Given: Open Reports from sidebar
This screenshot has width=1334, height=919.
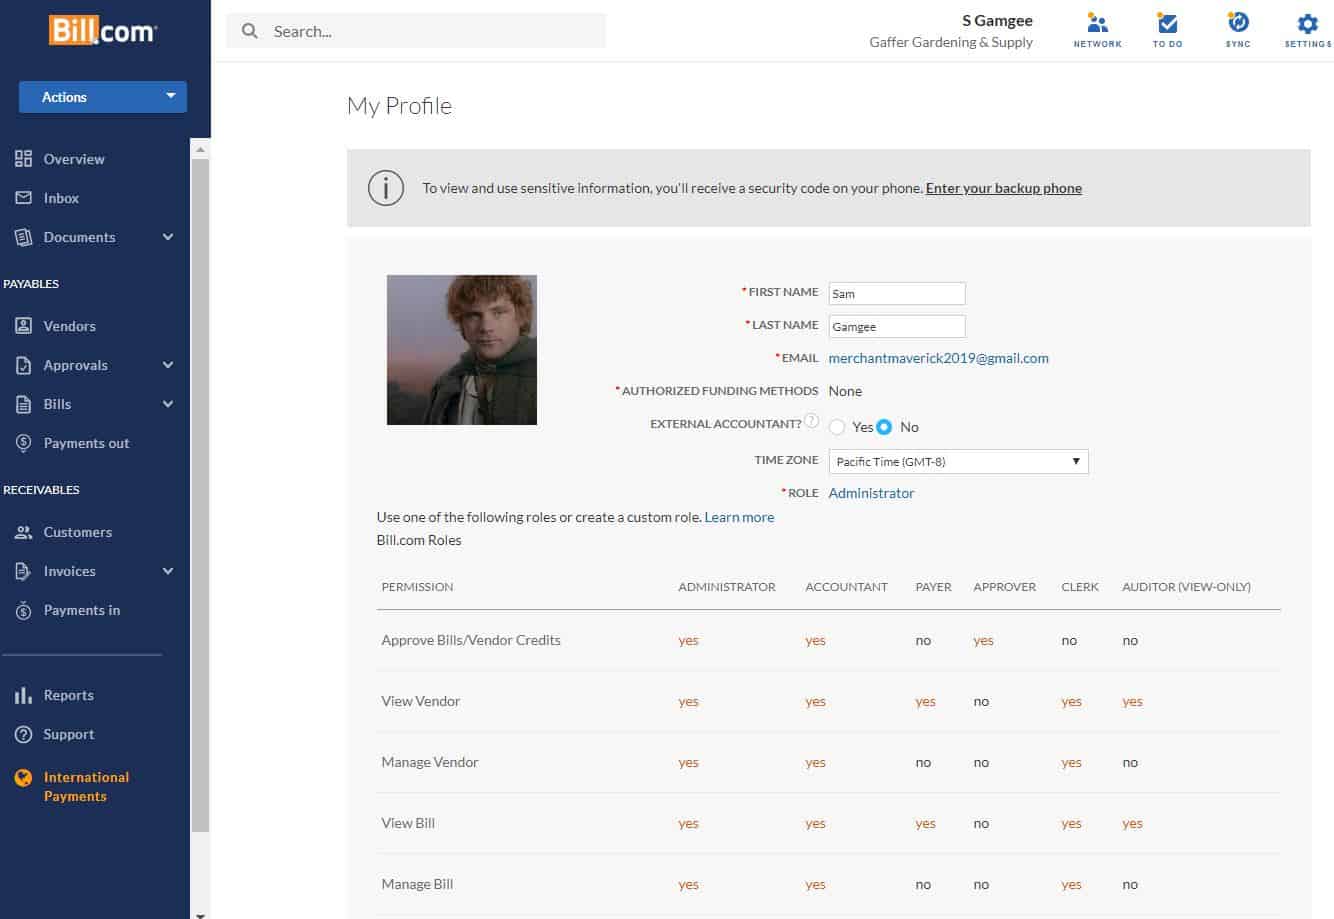Looking at the screenshot, I should pos(69,695).
